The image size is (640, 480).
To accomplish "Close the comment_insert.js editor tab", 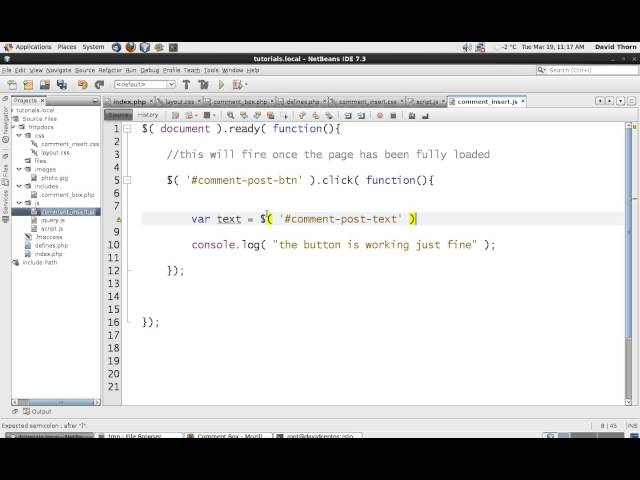I will point(523,101).
